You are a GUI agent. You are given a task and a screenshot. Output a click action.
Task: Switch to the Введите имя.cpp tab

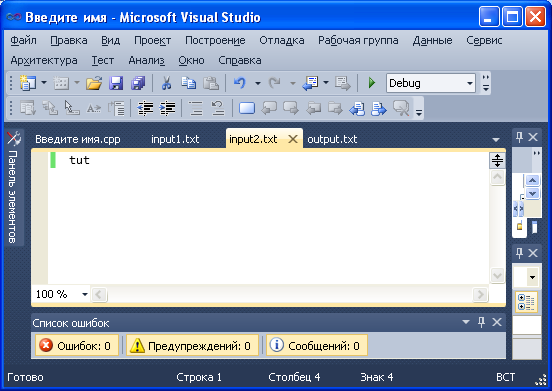[78, 139]
